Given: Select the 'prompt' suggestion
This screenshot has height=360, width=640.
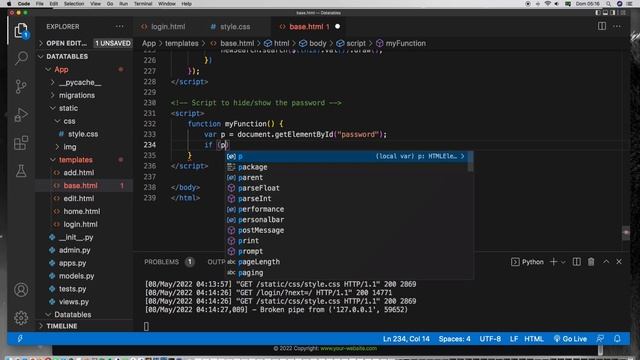Looking at the screenshot, I should 349,251.
